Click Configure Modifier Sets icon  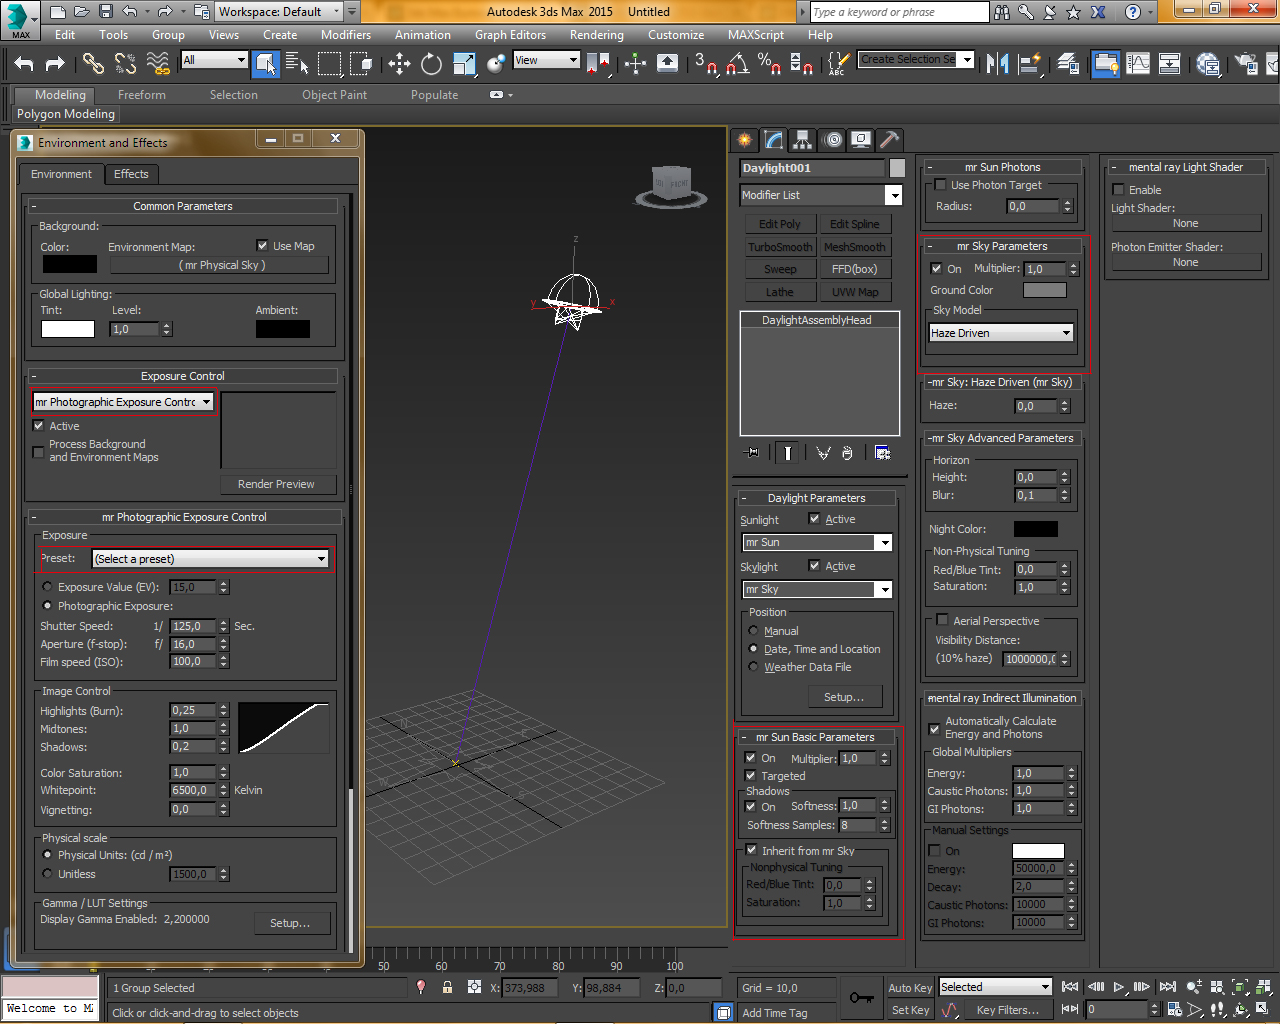(x=883, y=453)
